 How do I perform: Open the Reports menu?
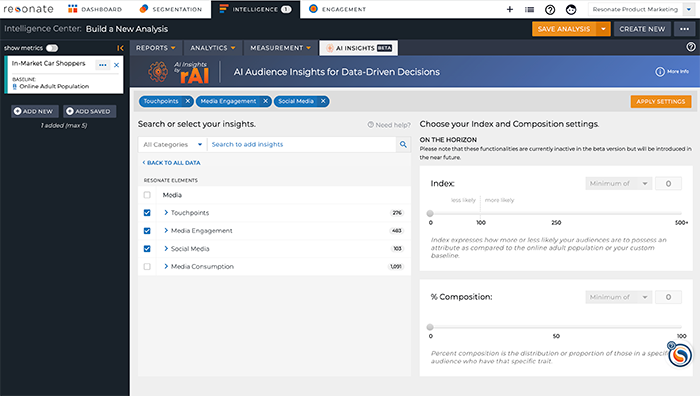(155, 48)
